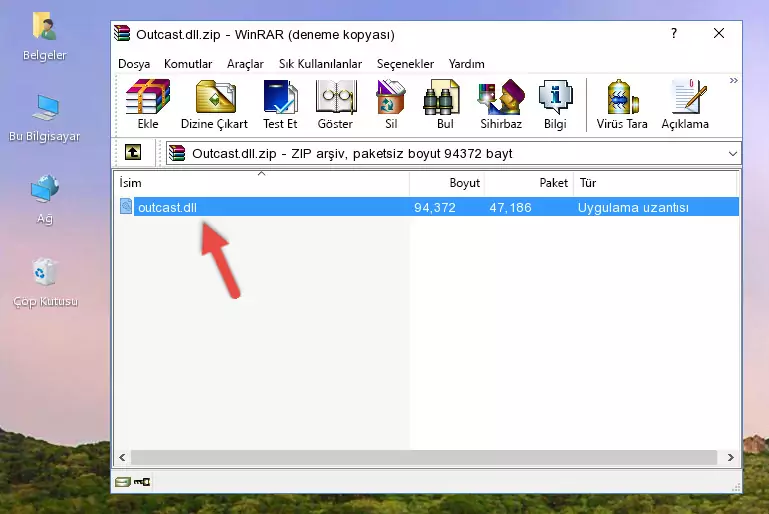The width and height of the screenshot is (769, 514).
Task: Expand the toolbar overflow chevron
Action: click(x=733, y=80)
